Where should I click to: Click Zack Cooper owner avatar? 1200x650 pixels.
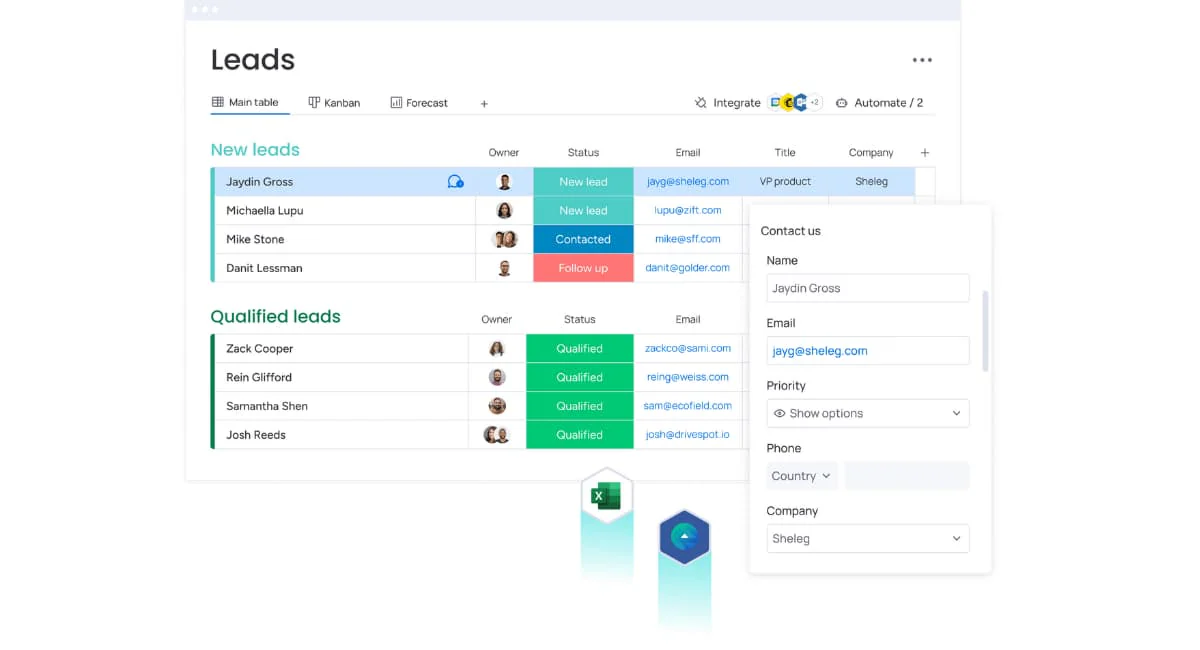[x=497, y=349]
